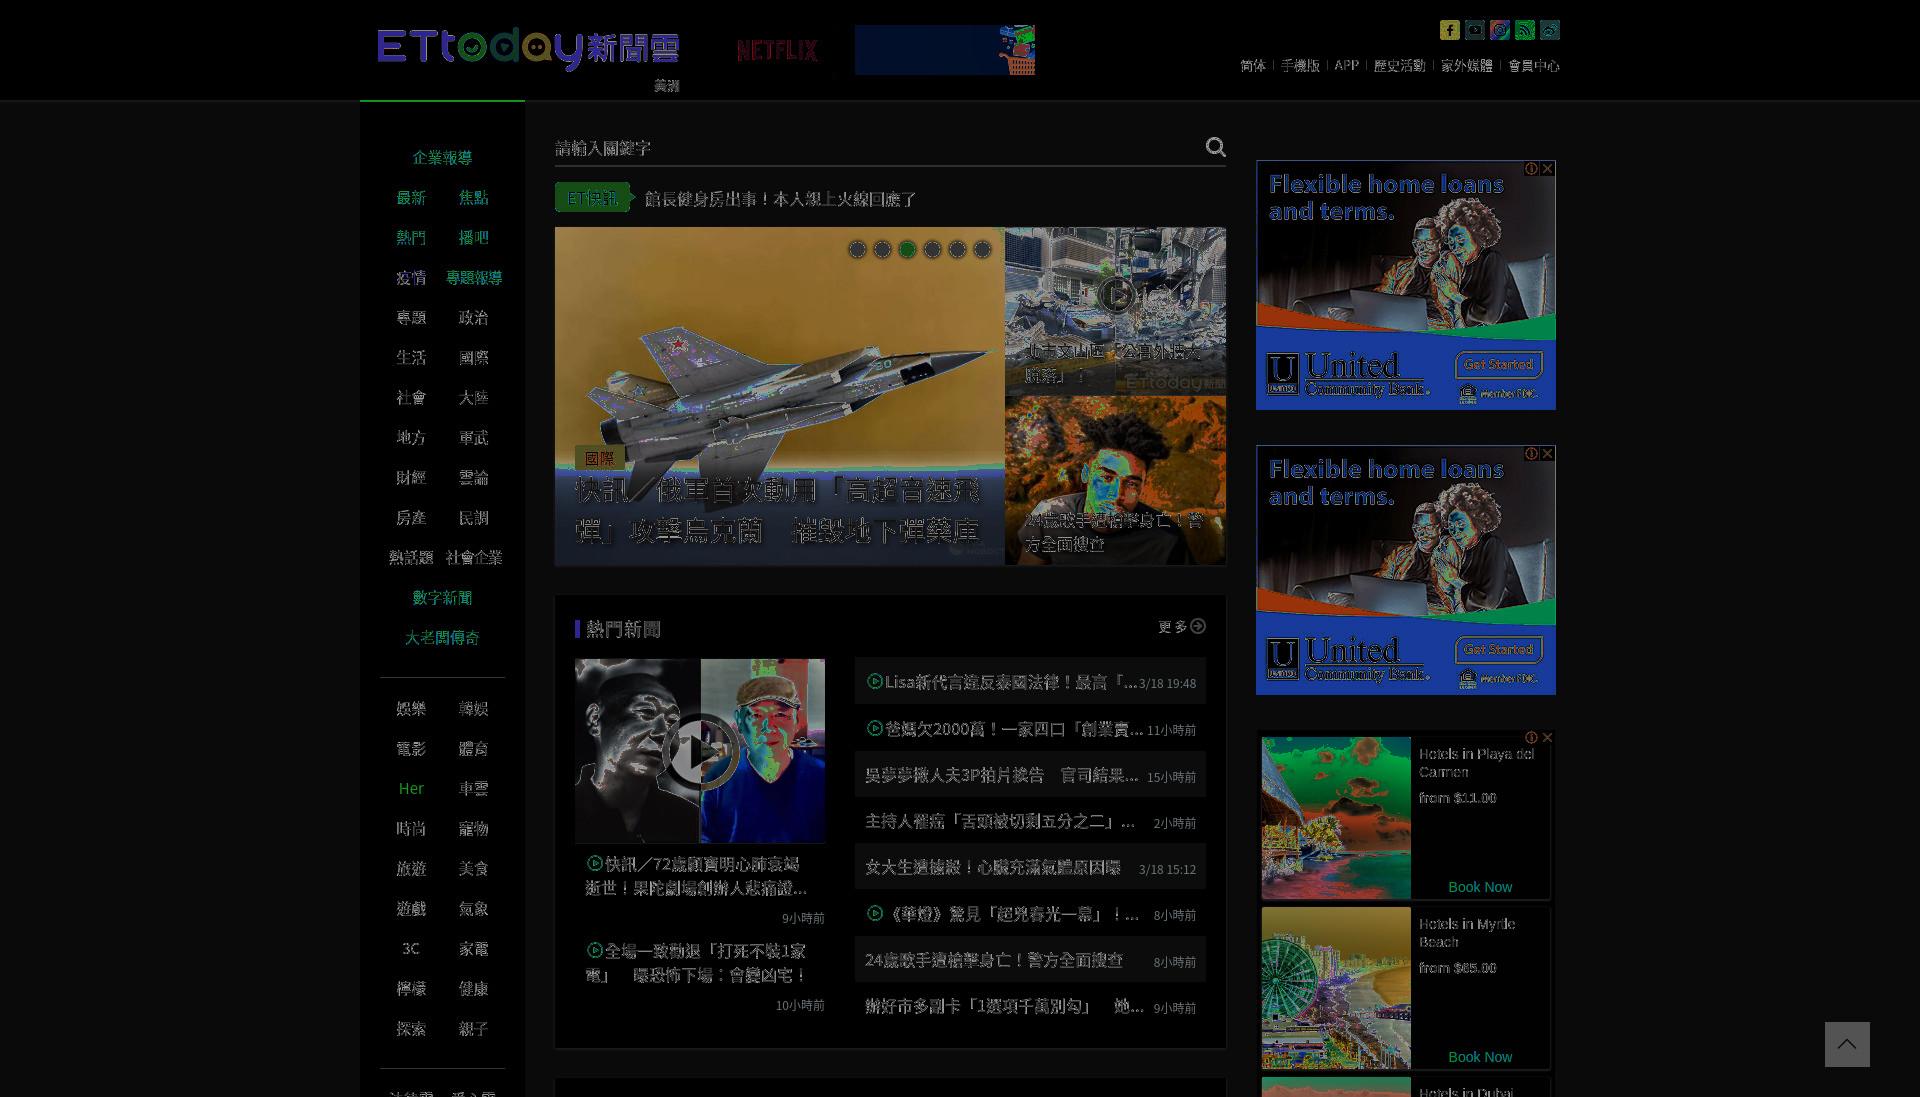The image size is (1920, 1097).
Task: Open ETtoday Instagram icon
Action: click(x=1499, y=30)
